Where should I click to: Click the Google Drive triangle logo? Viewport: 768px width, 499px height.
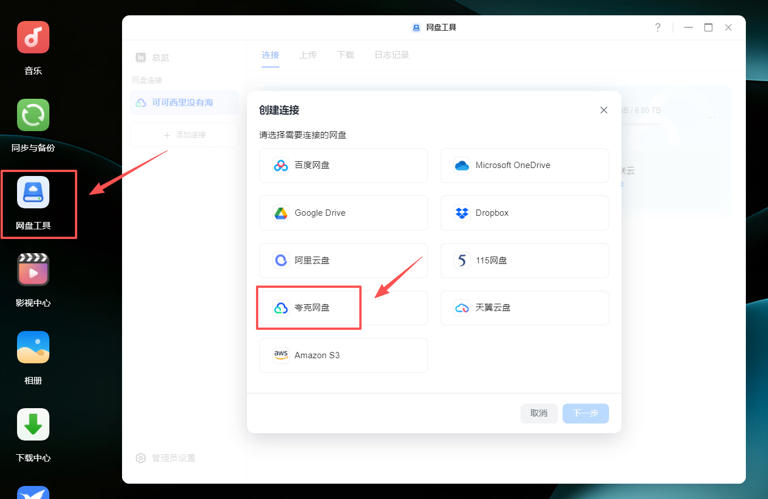pyautogui.click(x=281, y=213)
